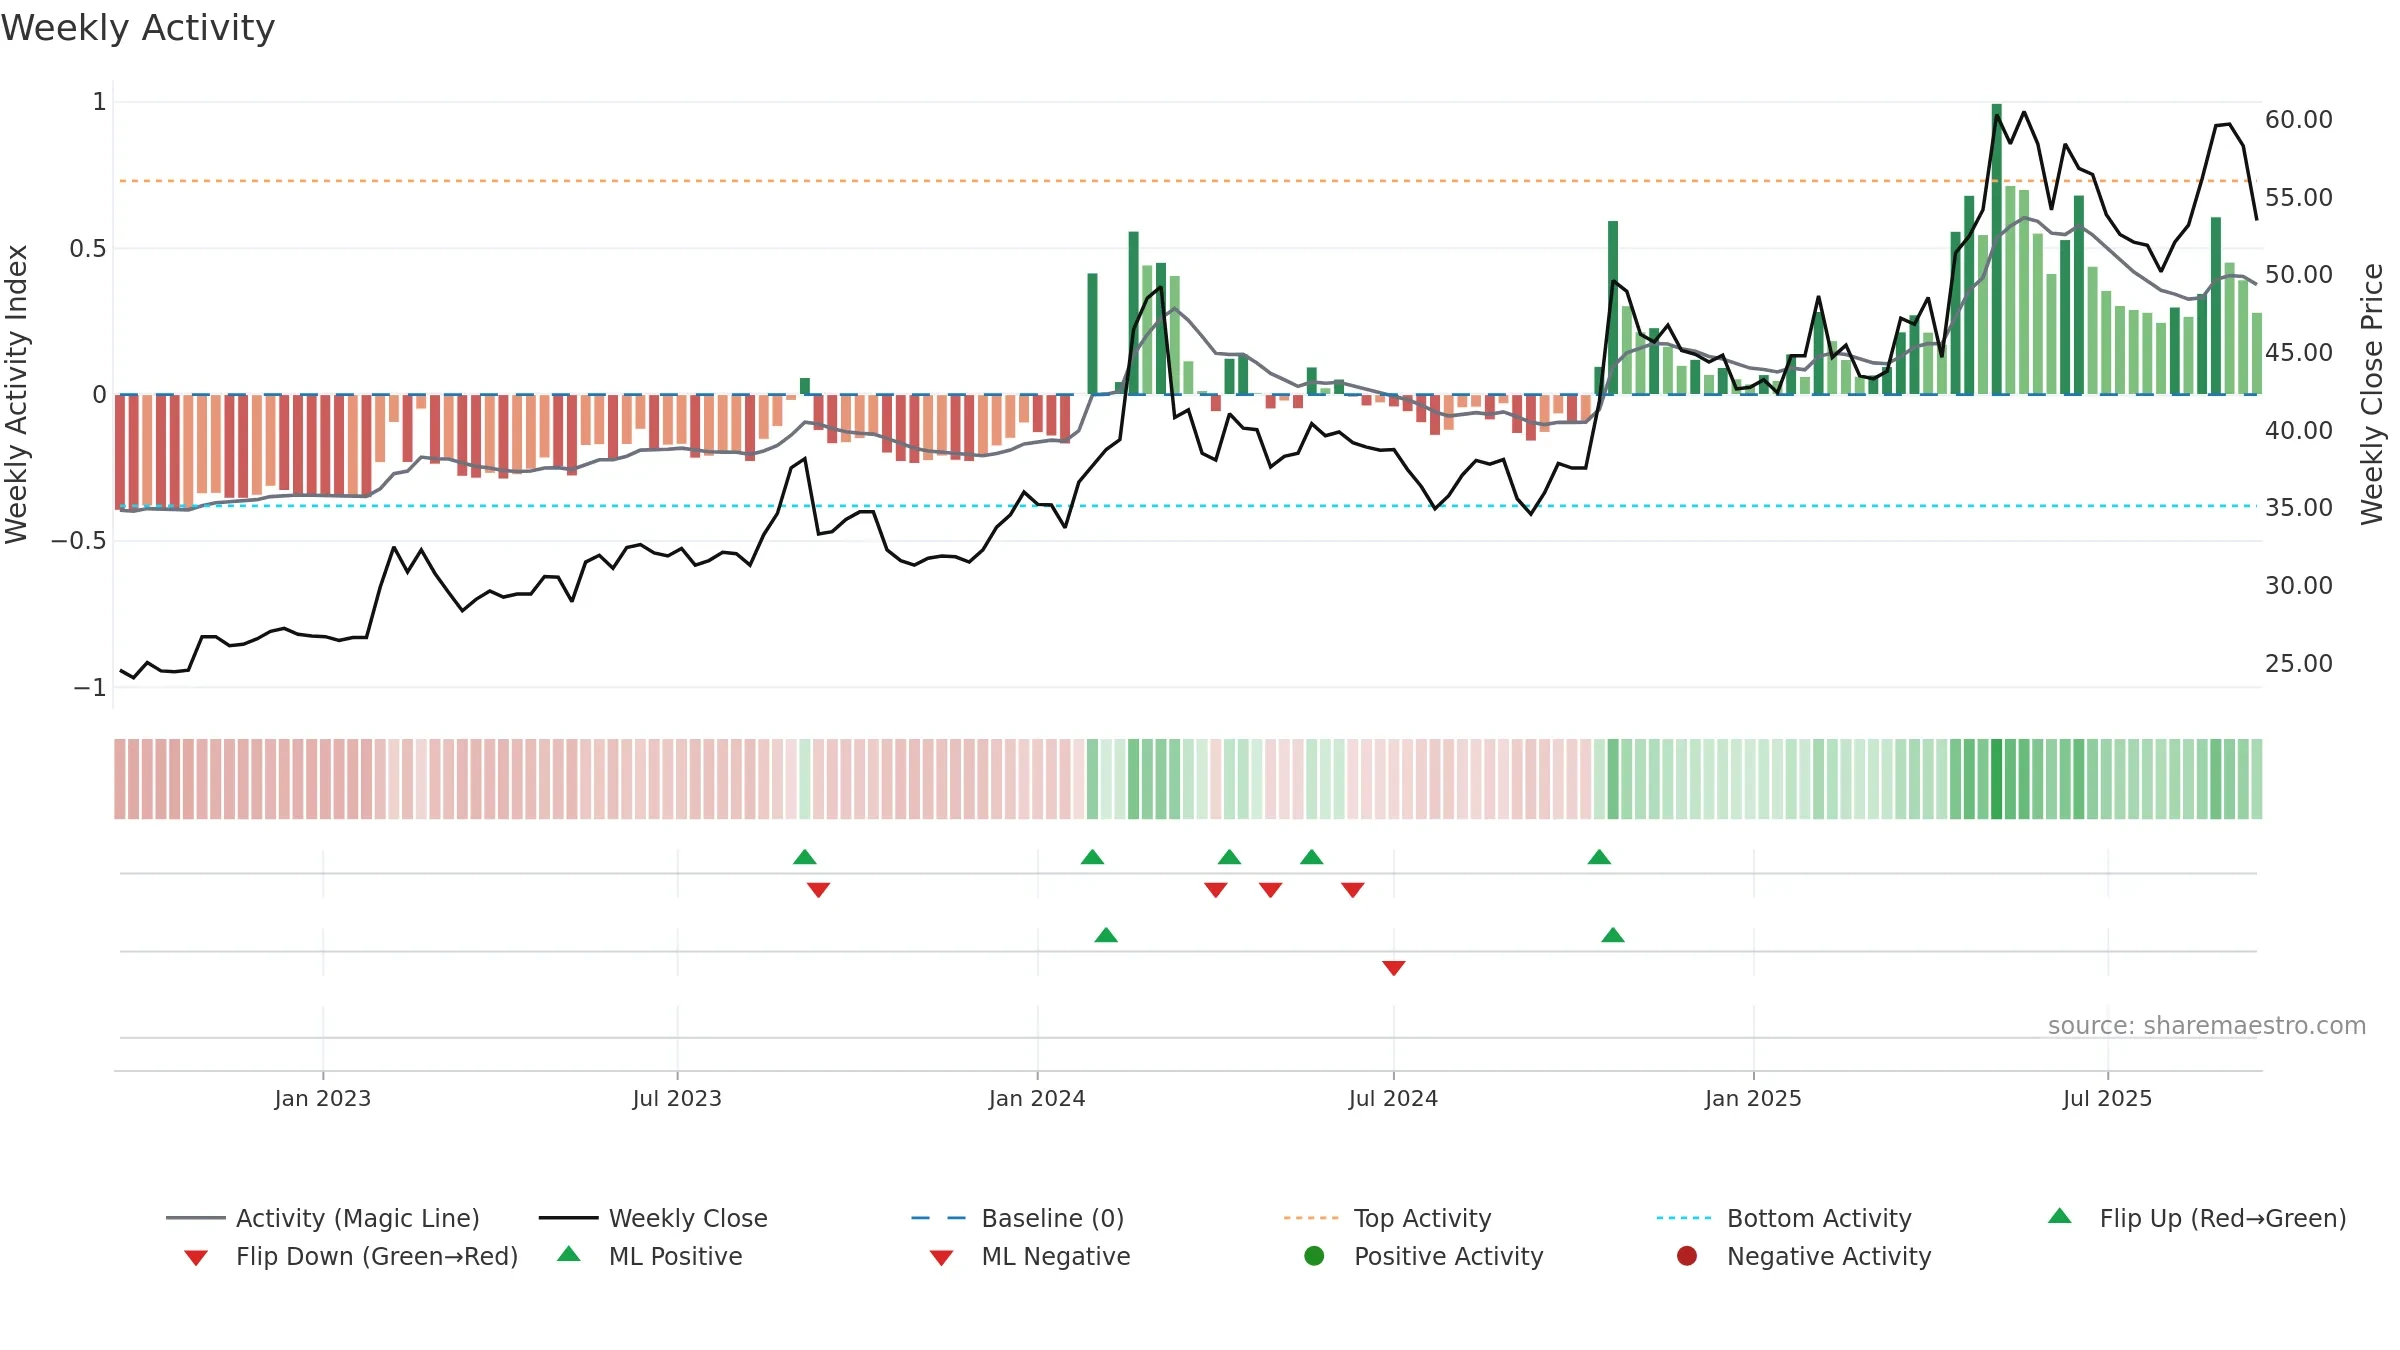Toggle the ML Negative legend entry
The width and height of the screenshot is (2400, 1350).
coord(1030,1256)
